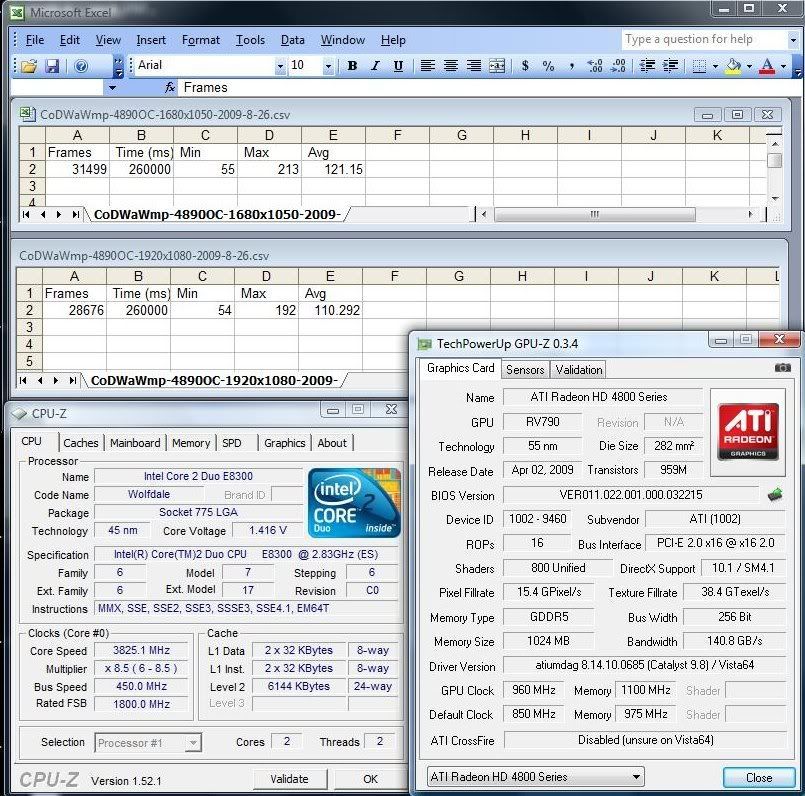Toggle Underline formatting
This screenshot has height=796, width=805.
click(398, 66)
